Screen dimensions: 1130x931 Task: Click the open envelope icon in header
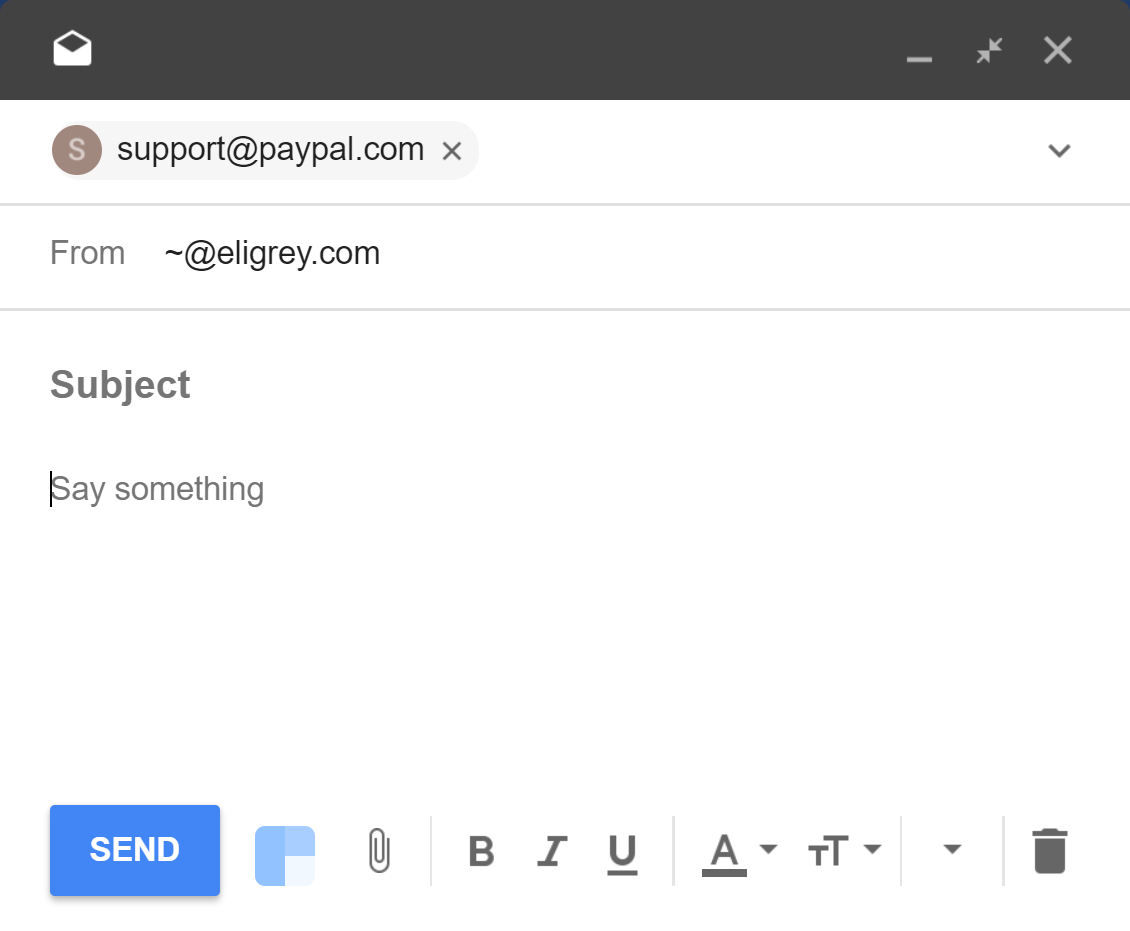coord(73,49)
